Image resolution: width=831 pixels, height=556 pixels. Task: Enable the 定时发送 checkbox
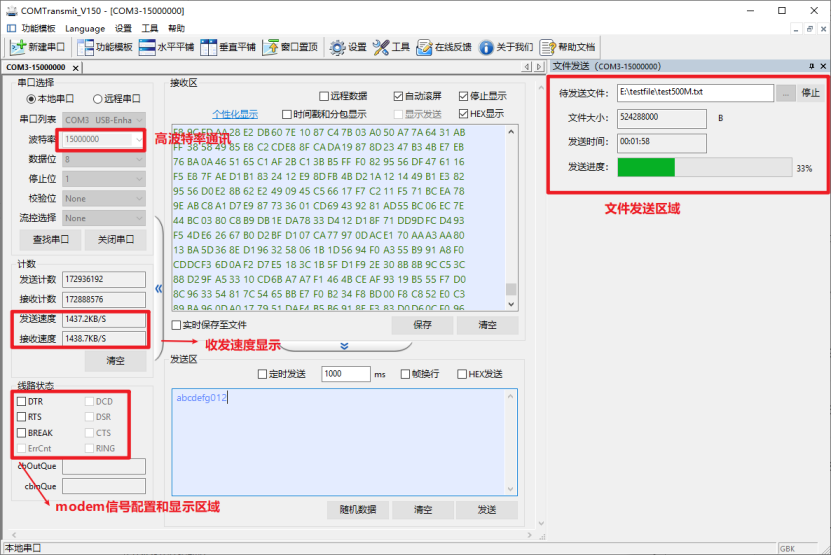click(x=262, y=374)
